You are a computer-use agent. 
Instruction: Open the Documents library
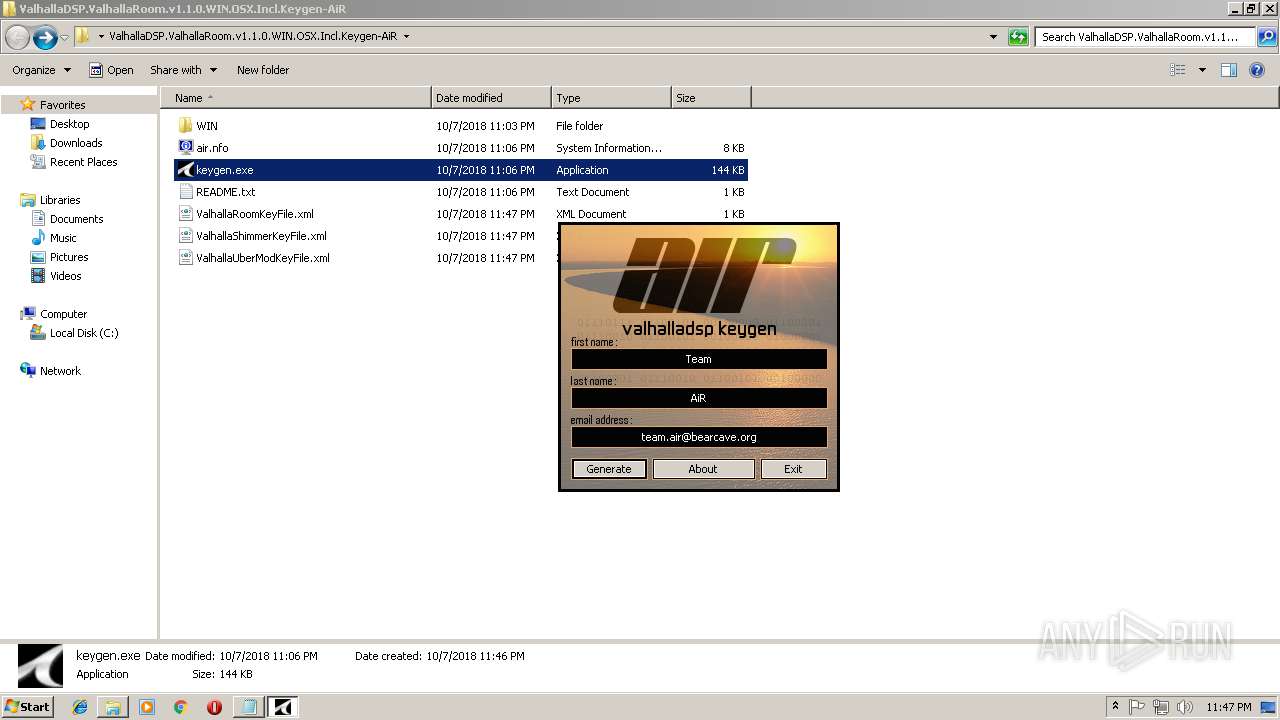76,219
